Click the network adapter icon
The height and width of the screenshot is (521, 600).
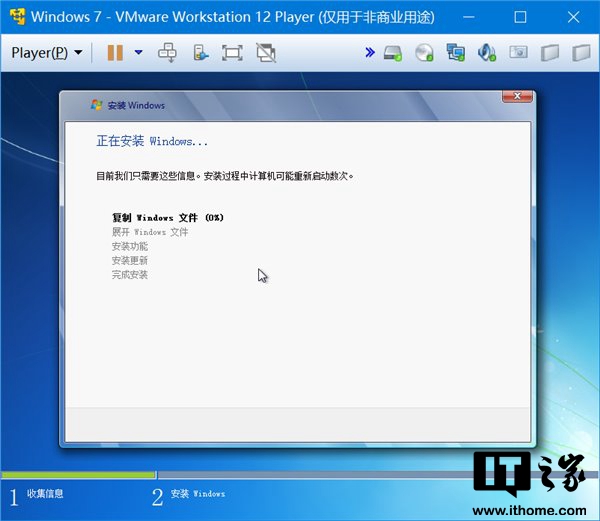click(x=455, y=52)
